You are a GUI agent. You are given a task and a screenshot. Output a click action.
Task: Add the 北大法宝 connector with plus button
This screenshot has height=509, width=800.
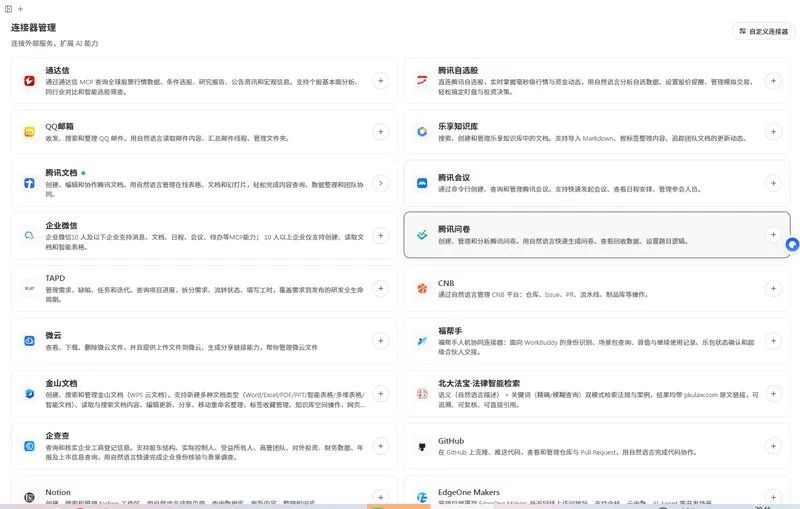pos(773,394)
